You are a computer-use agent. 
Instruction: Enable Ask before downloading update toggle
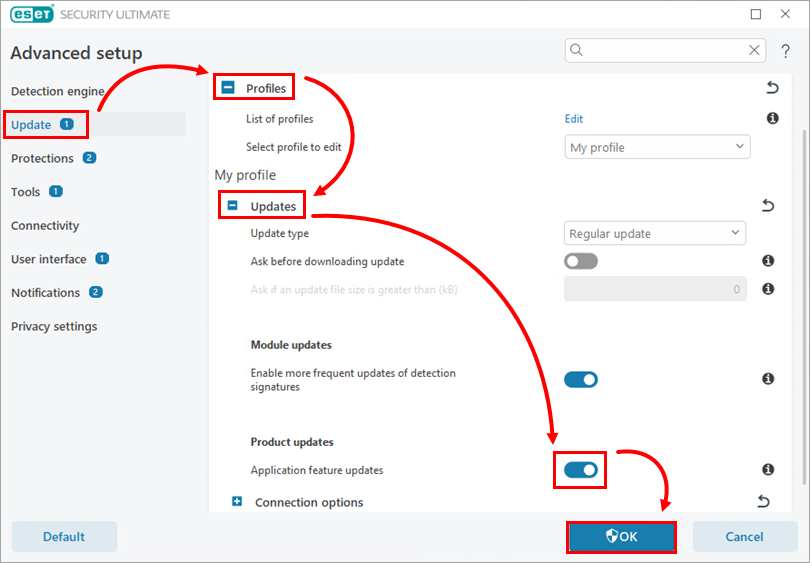(581, 261)
